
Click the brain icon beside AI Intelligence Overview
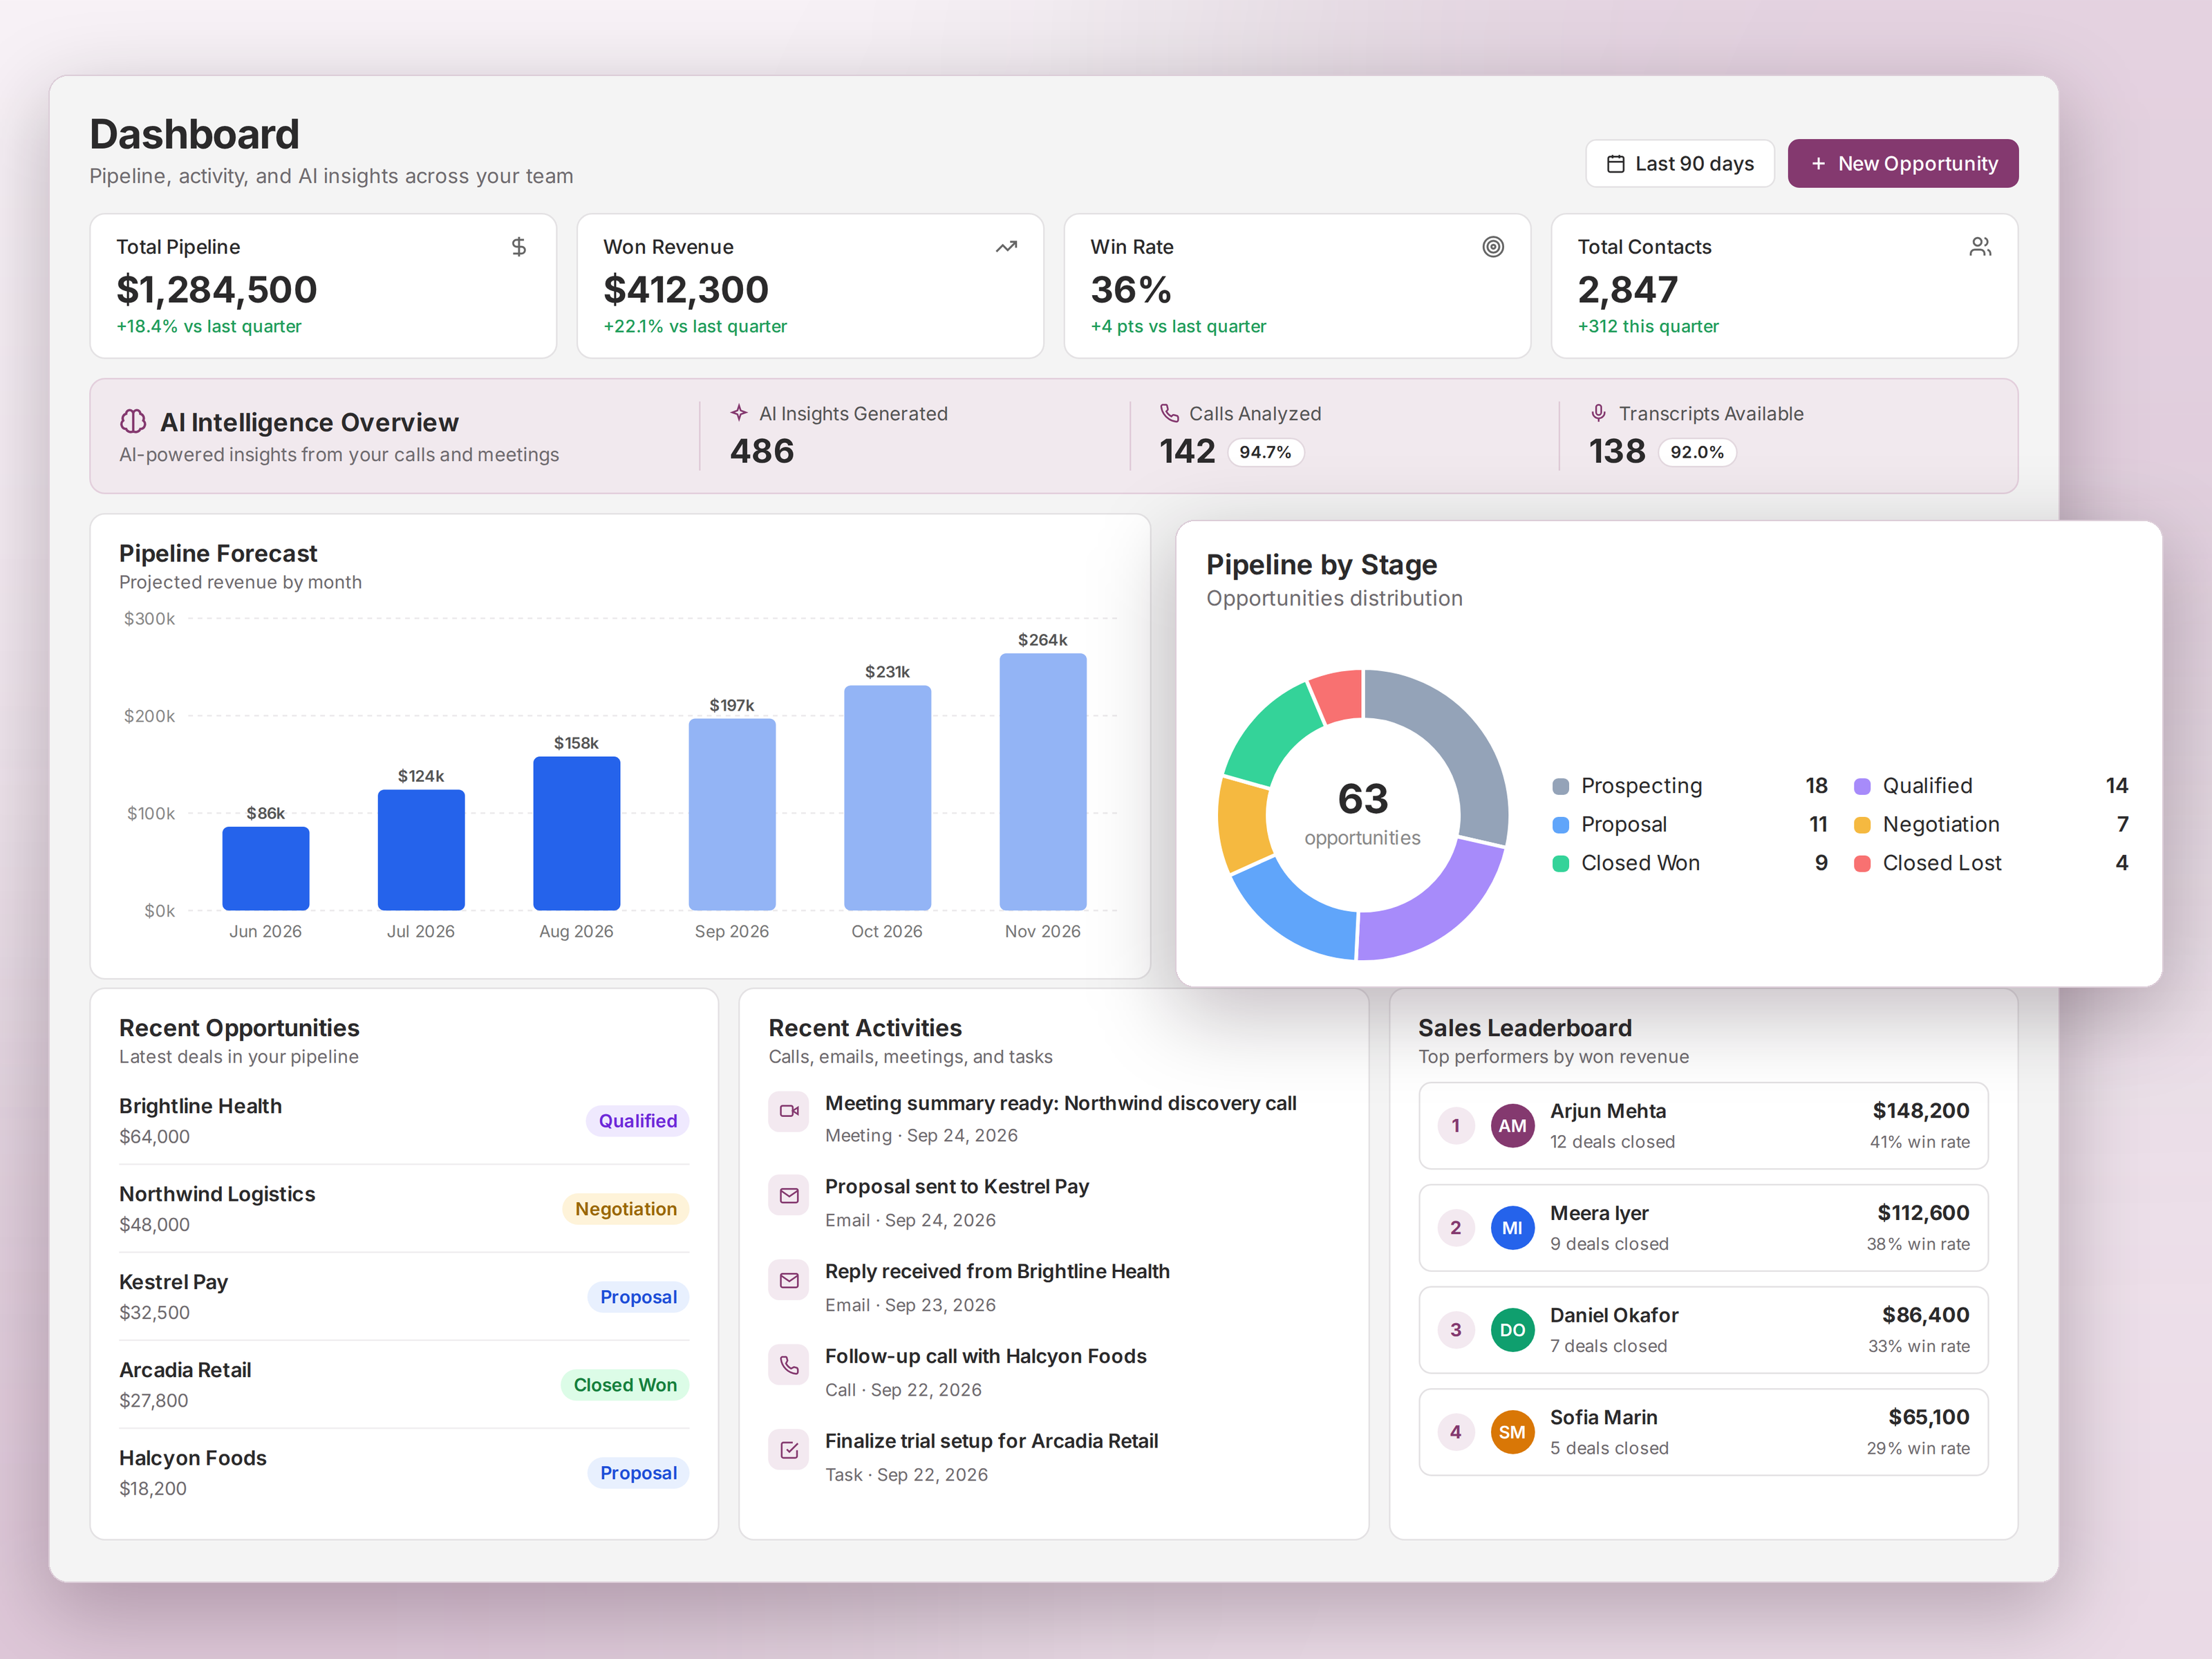[x=133, y=422]
